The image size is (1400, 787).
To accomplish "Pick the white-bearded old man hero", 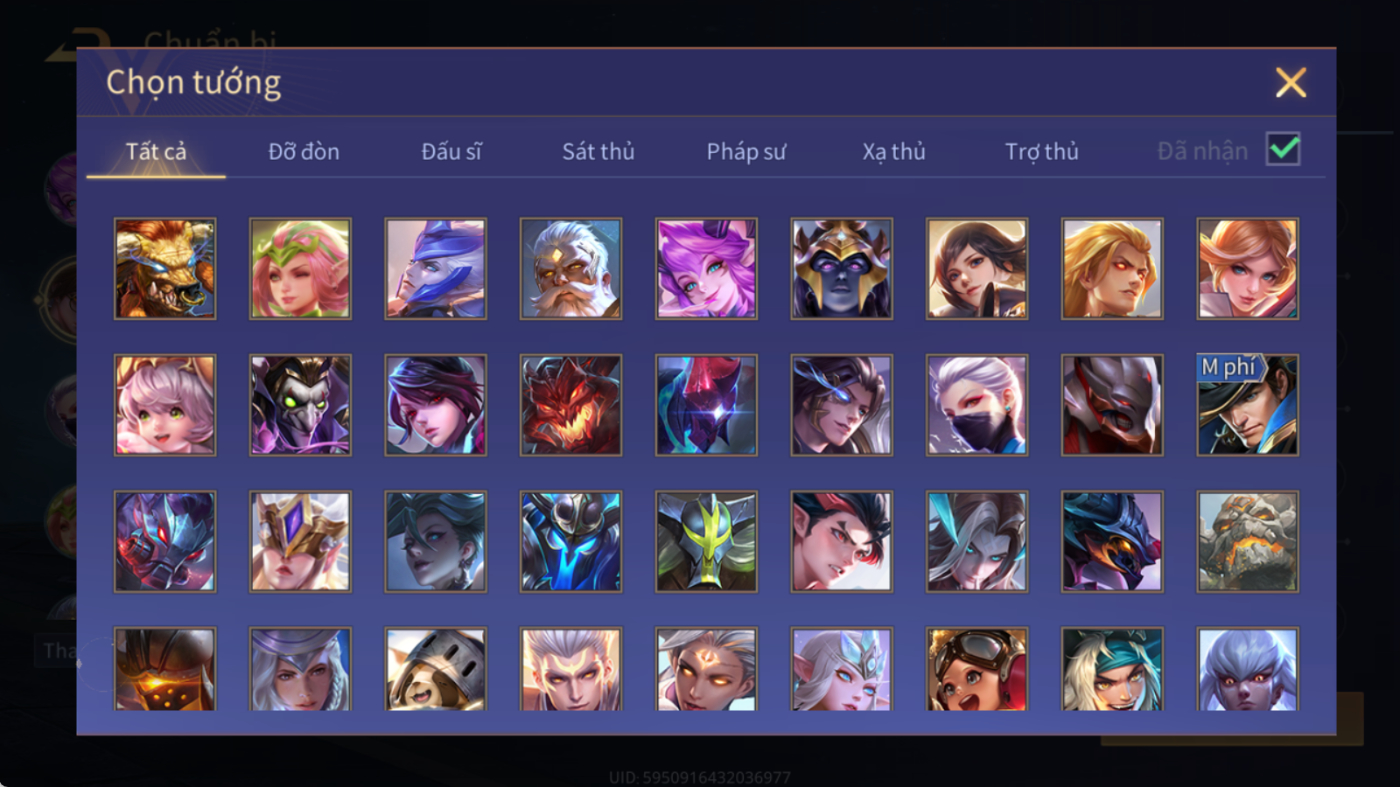I will (x=571, y=269).
